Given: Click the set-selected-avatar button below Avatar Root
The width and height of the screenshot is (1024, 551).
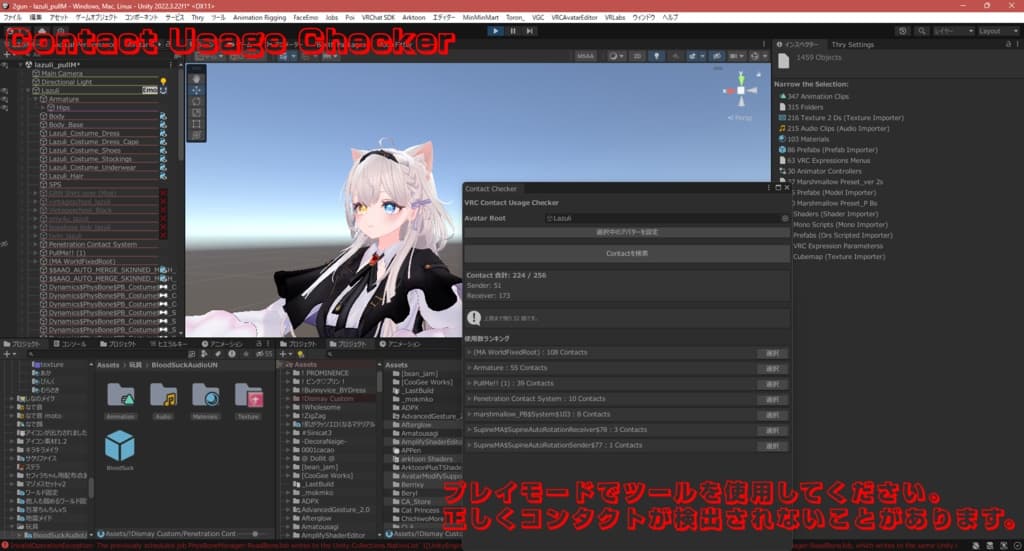Looking at the screenshot, I should (x=626, y=232).
